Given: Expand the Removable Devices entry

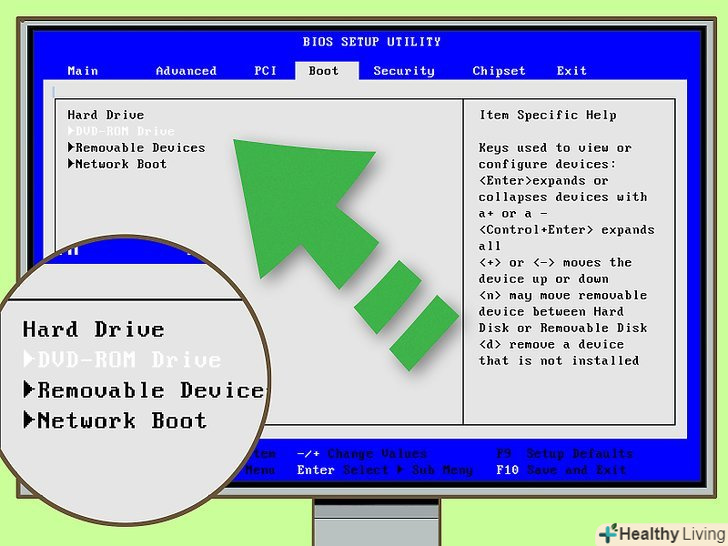Looking at the screenshot, I should click(x=136, y=148).
